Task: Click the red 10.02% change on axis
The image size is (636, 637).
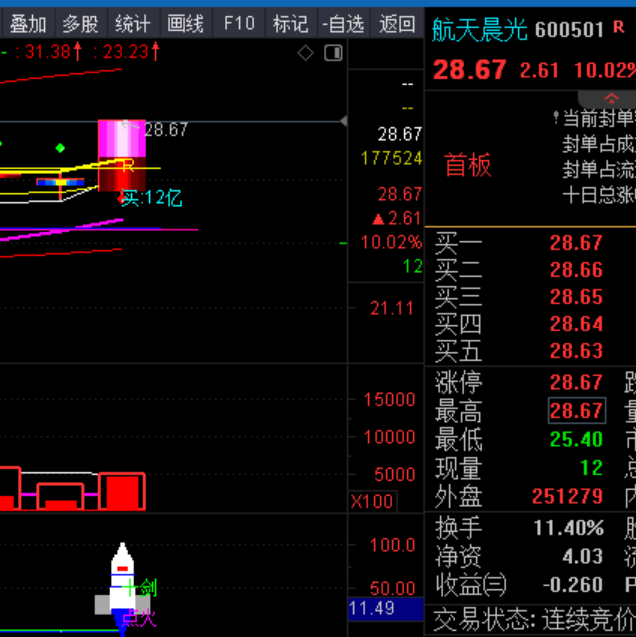Action: 392,242
